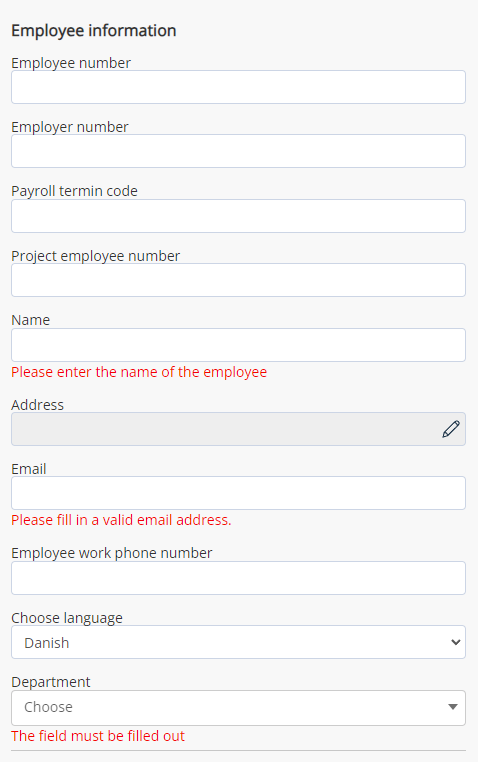The width and height of the screenshot is (478, 762).
Task: Click the triangle arrow on Department dropdown
Action: [x=453, y=707]
